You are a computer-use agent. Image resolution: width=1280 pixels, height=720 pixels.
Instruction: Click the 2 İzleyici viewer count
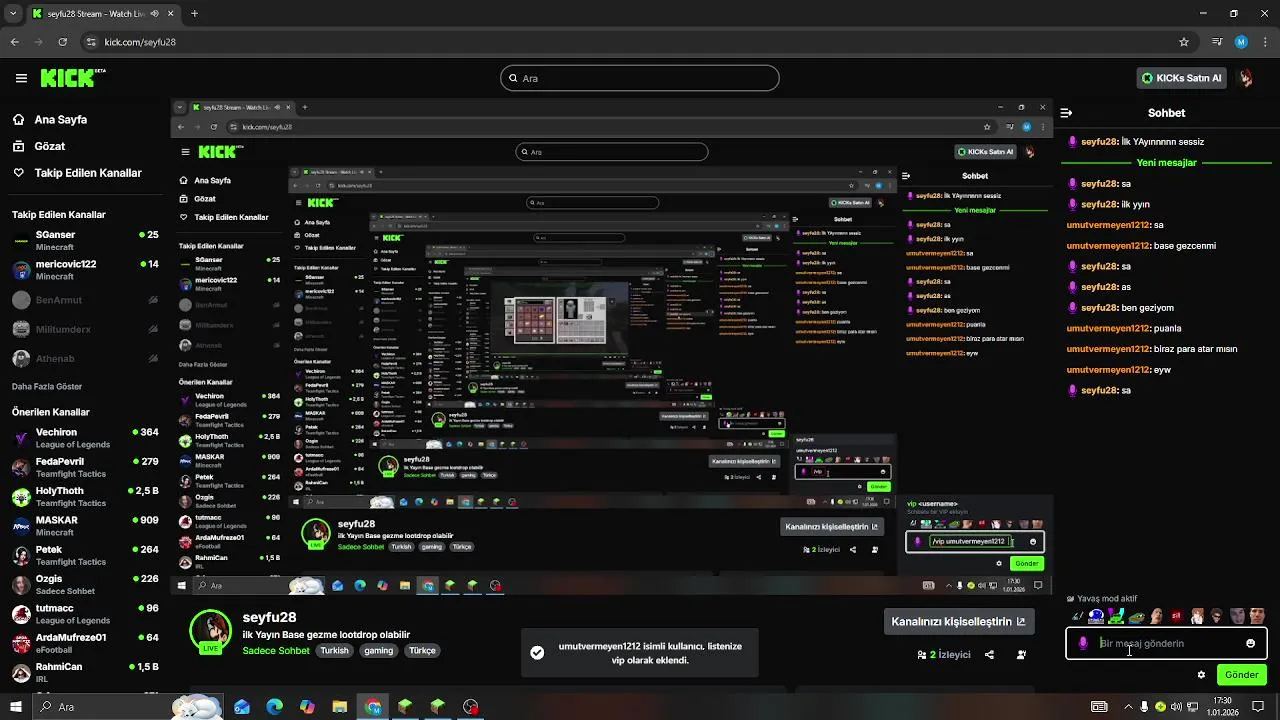pos(944,655)
